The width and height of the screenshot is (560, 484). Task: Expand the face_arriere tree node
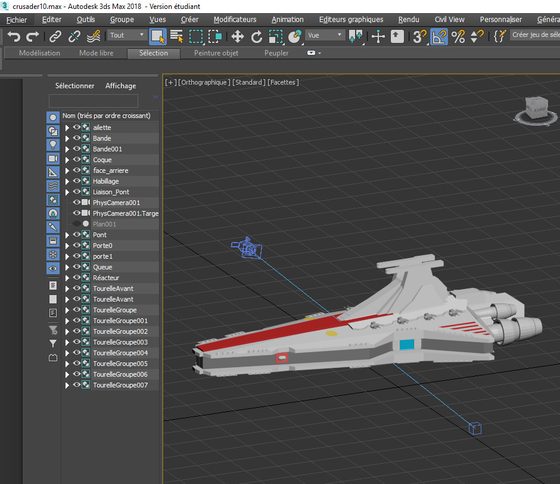tap(67, 170)
